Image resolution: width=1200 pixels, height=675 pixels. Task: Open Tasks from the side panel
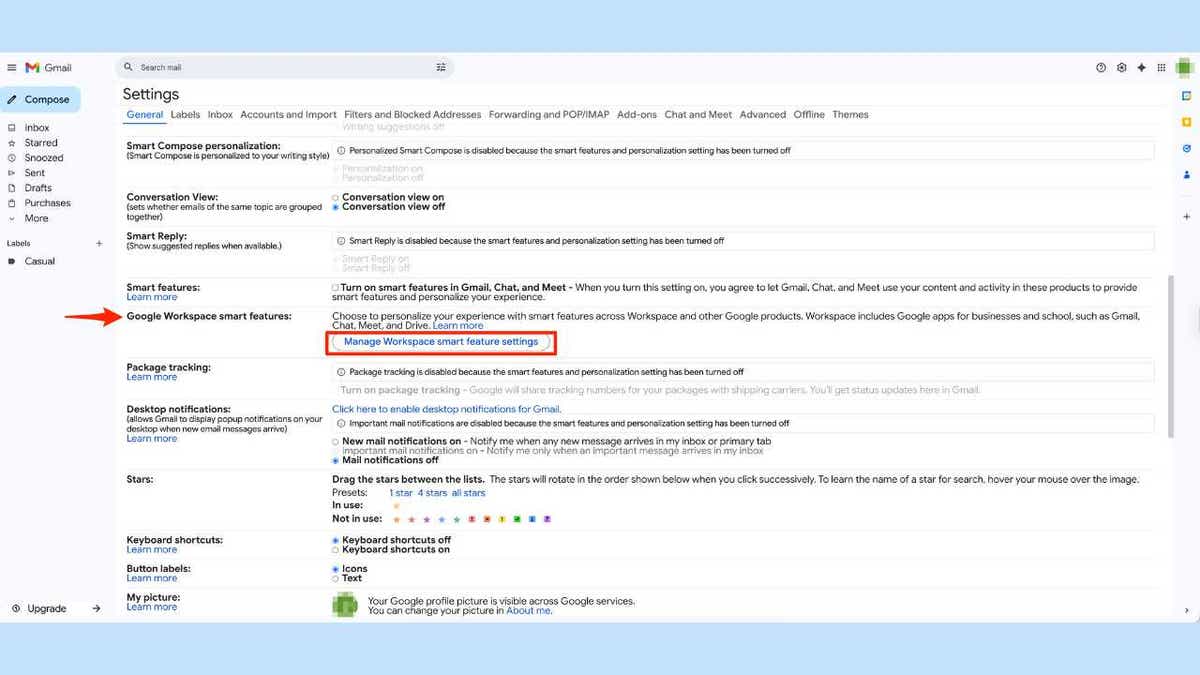pos(1186,148)
